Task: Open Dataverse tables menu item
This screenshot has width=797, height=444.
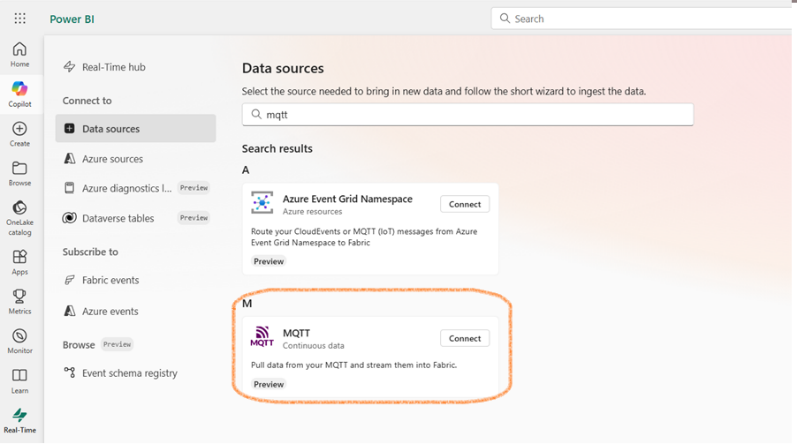Action: [x=136, y=218]
